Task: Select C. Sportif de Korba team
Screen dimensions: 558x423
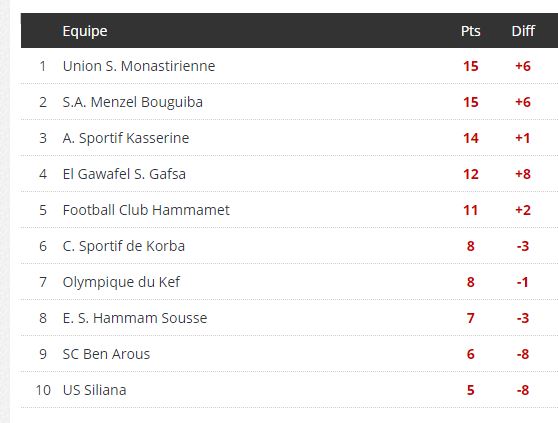Action: [x=123, y=246]
